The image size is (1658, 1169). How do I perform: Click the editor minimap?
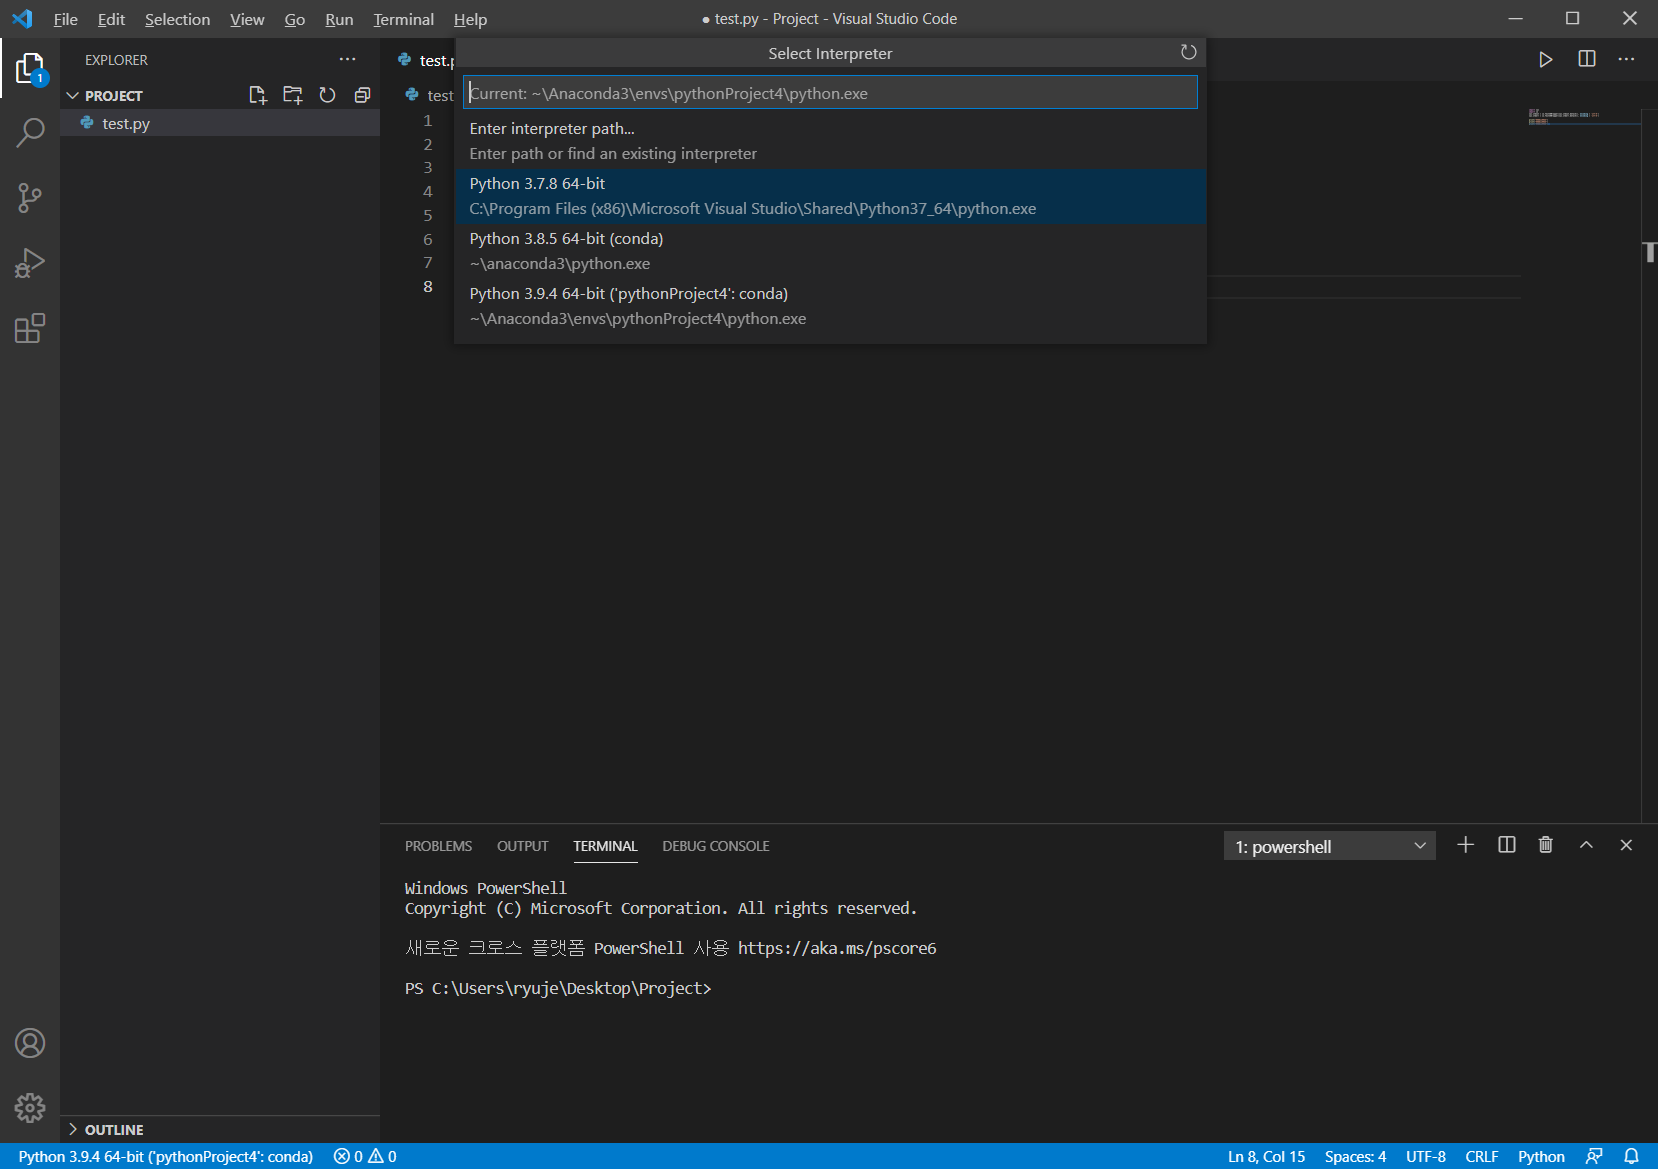point(1584,117)
